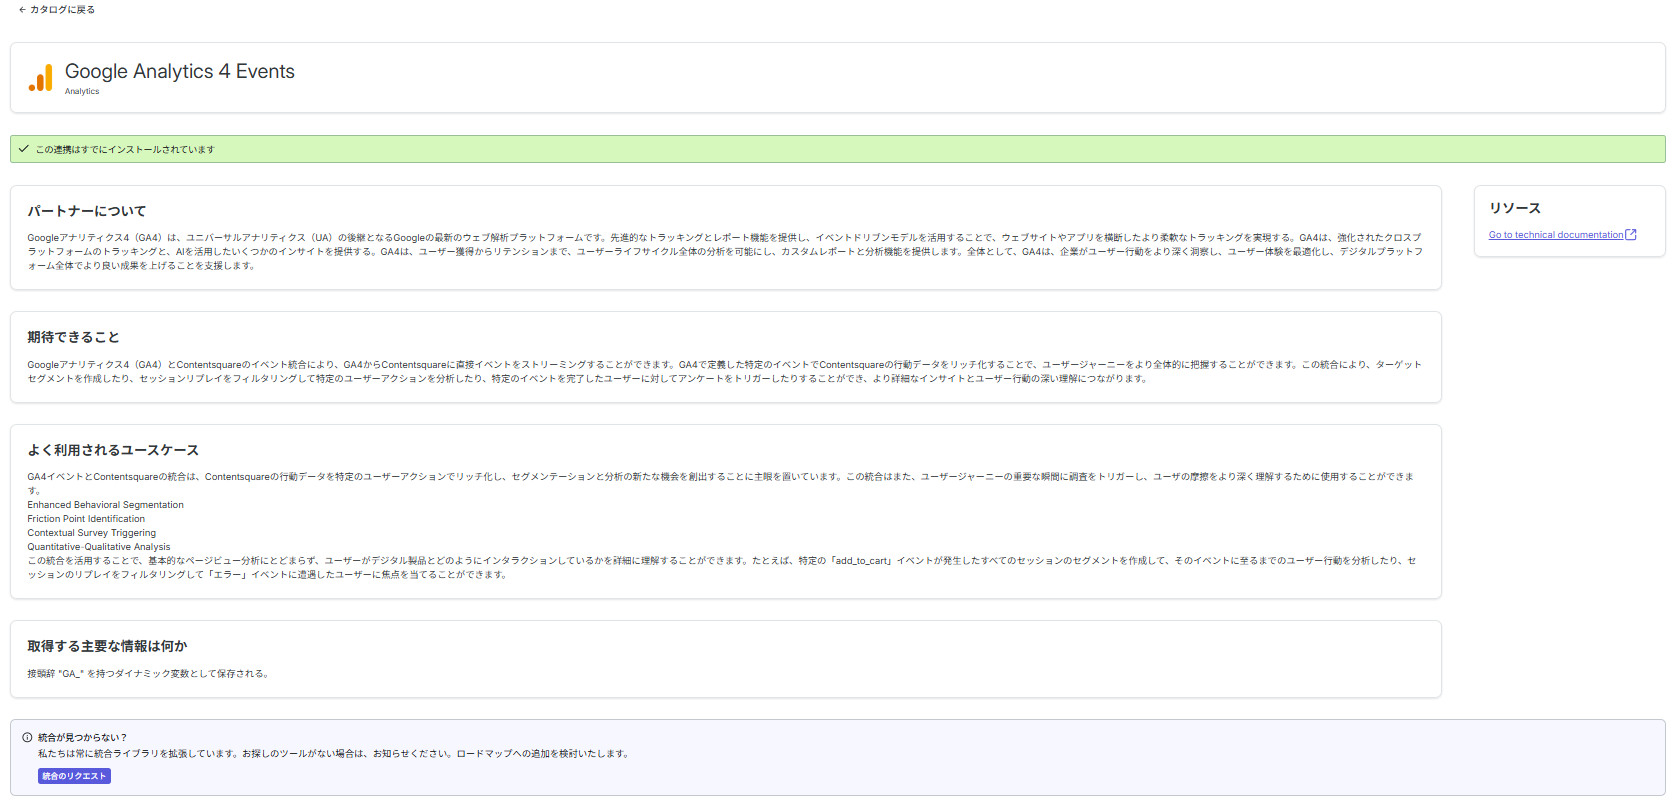Click the external link icon beside documentation
The image size is (1674, 811).
tap(1631, 235)
